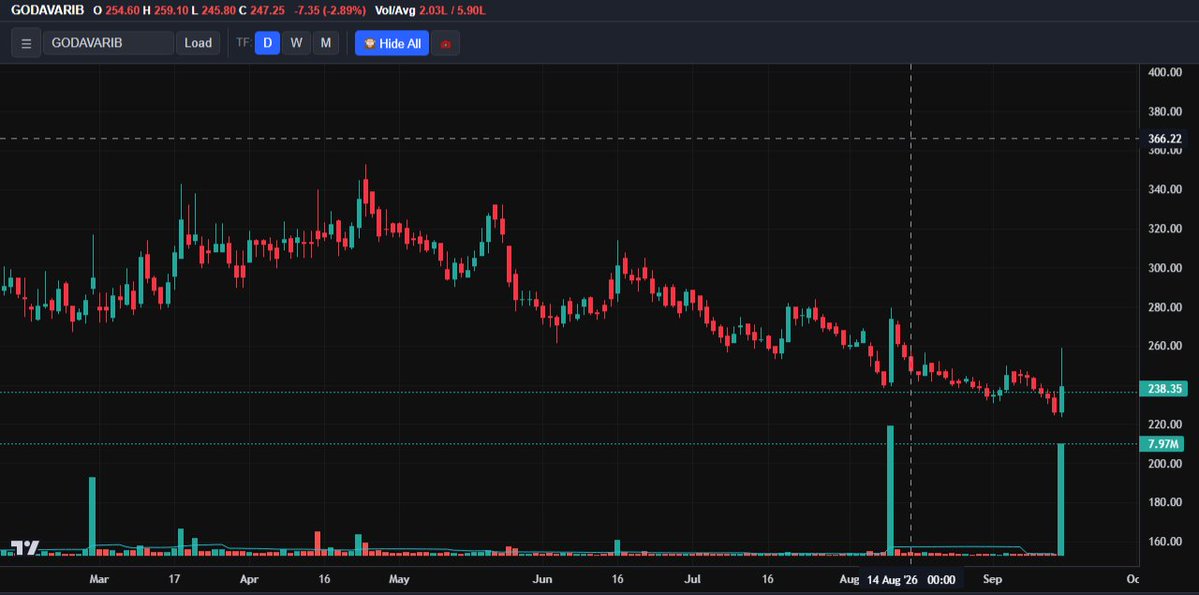This screenshot has height=595, width=1199.
Task: Switch to the M monthly timeframe
Action: point(326,44)
